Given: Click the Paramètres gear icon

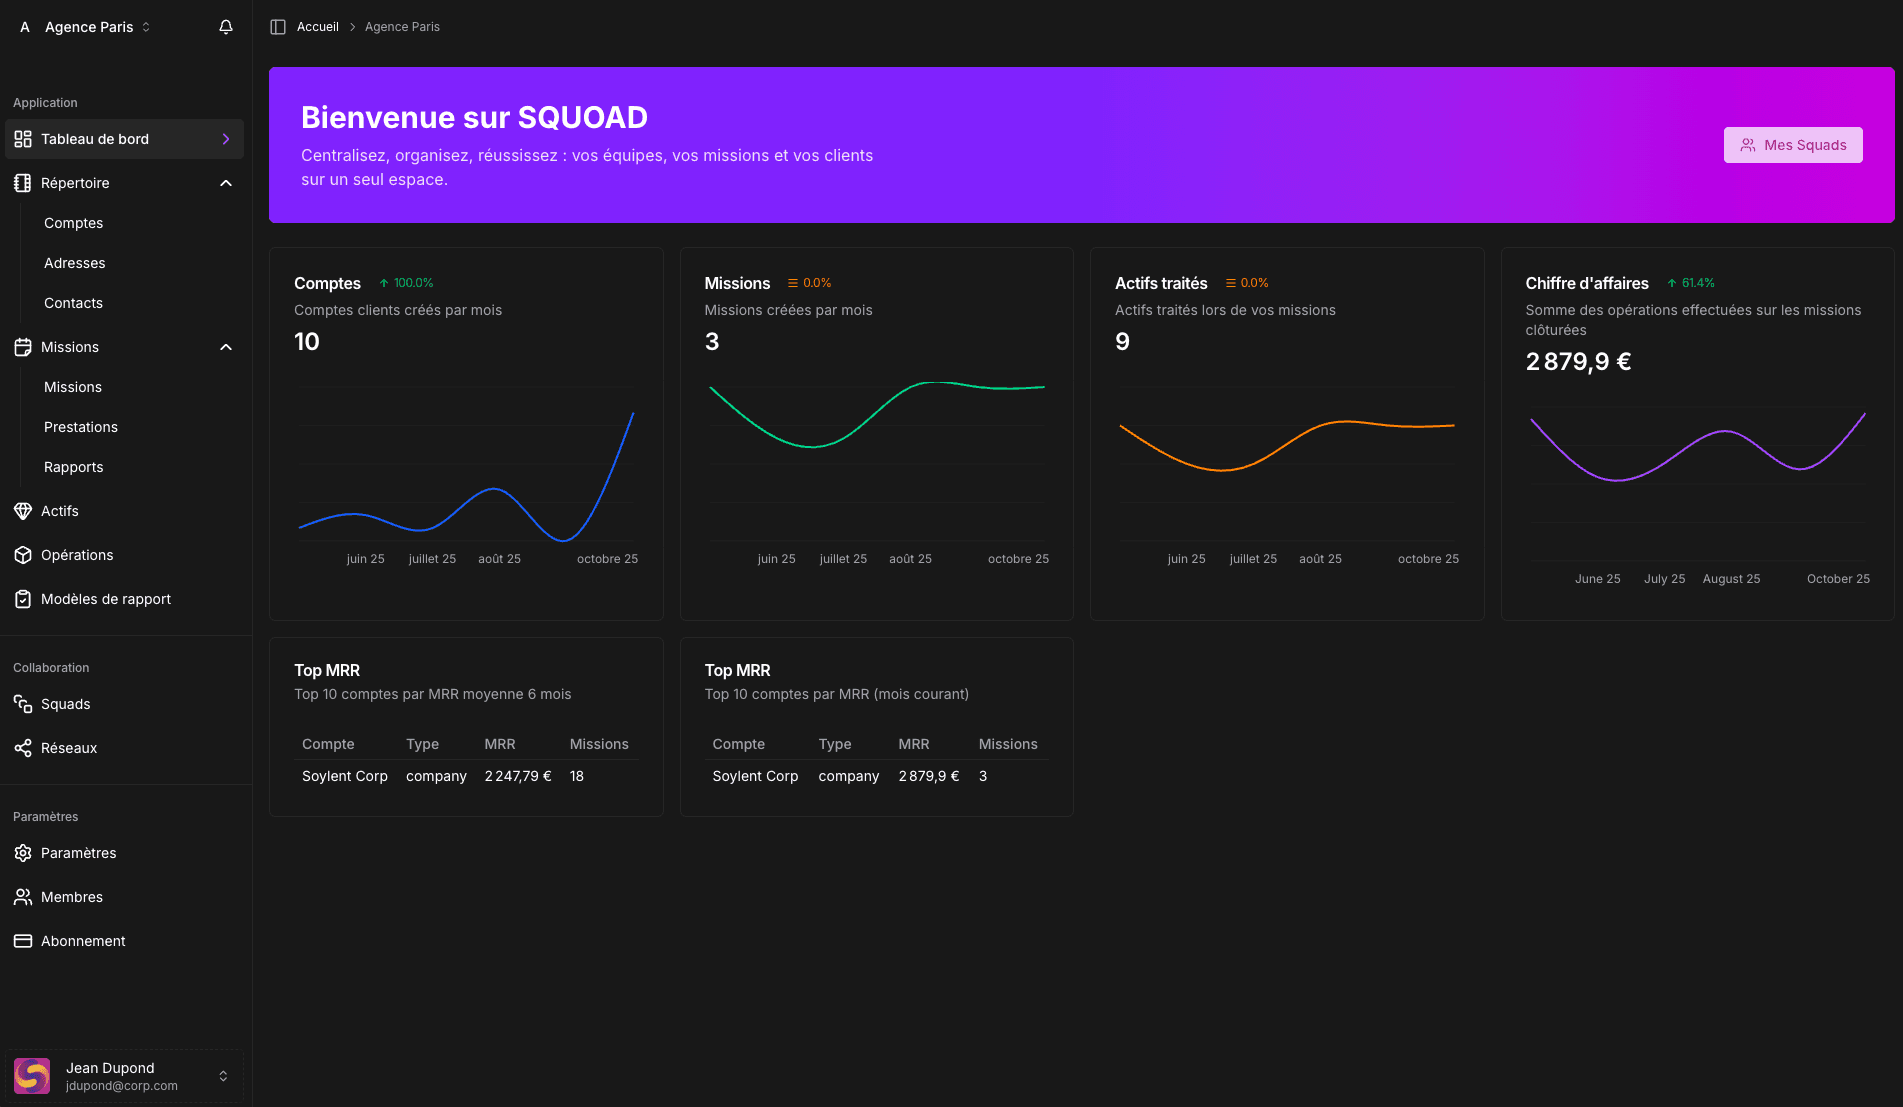Looking at the screenshot, I should click(23, 853).
